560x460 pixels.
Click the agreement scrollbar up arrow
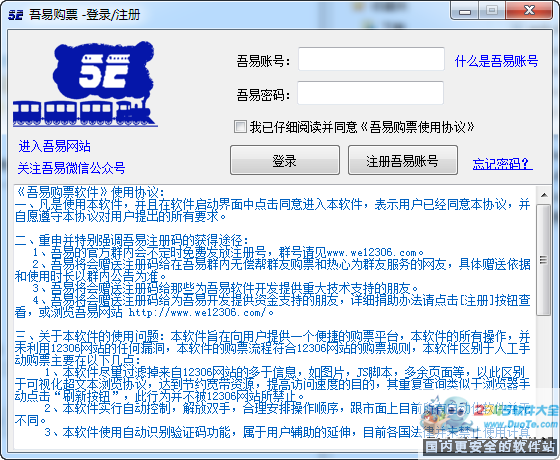[x=544, y=195]
